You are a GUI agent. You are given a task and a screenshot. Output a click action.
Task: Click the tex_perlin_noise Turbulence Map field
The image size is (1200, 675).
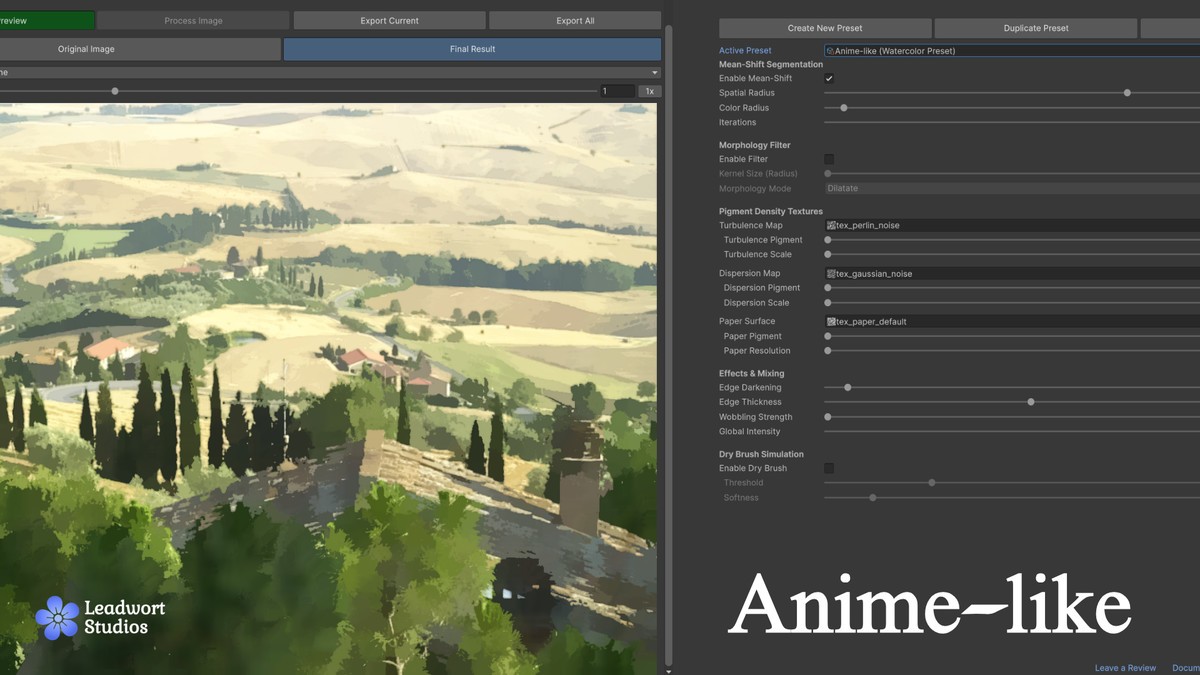point(1012,225)
